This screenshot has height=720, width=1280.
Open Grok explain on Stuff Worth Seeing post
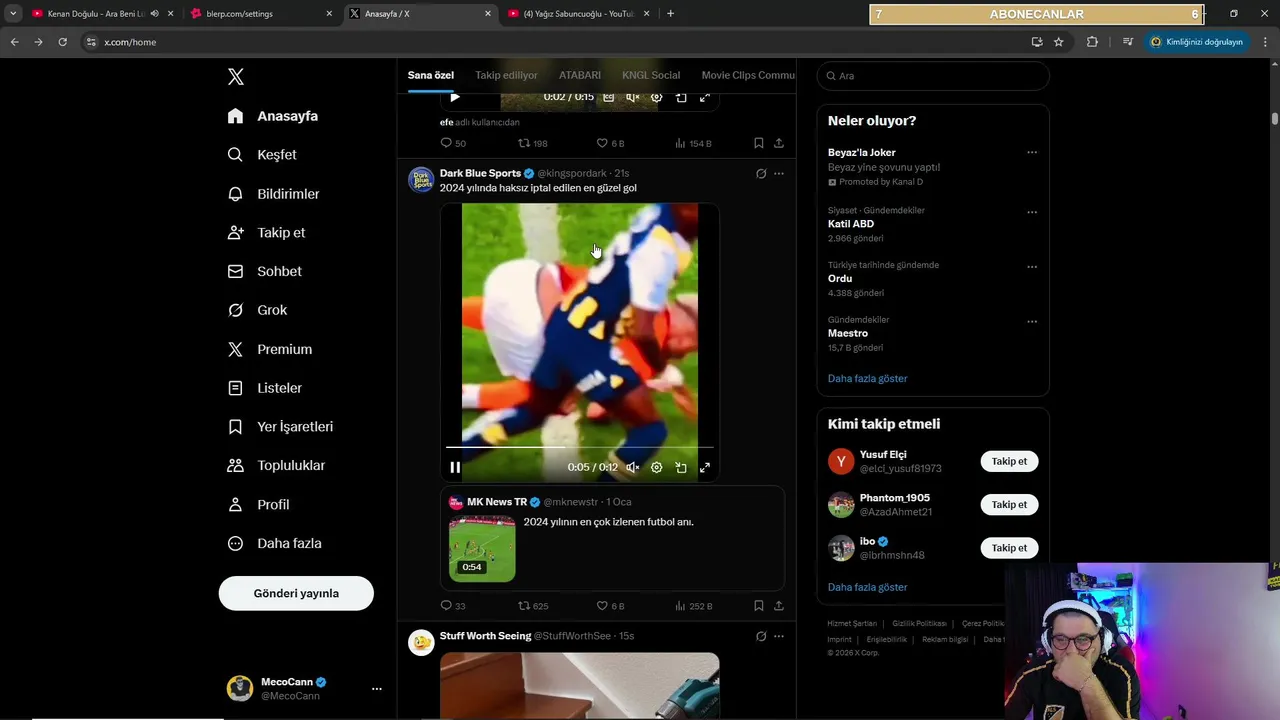[761, 636]
